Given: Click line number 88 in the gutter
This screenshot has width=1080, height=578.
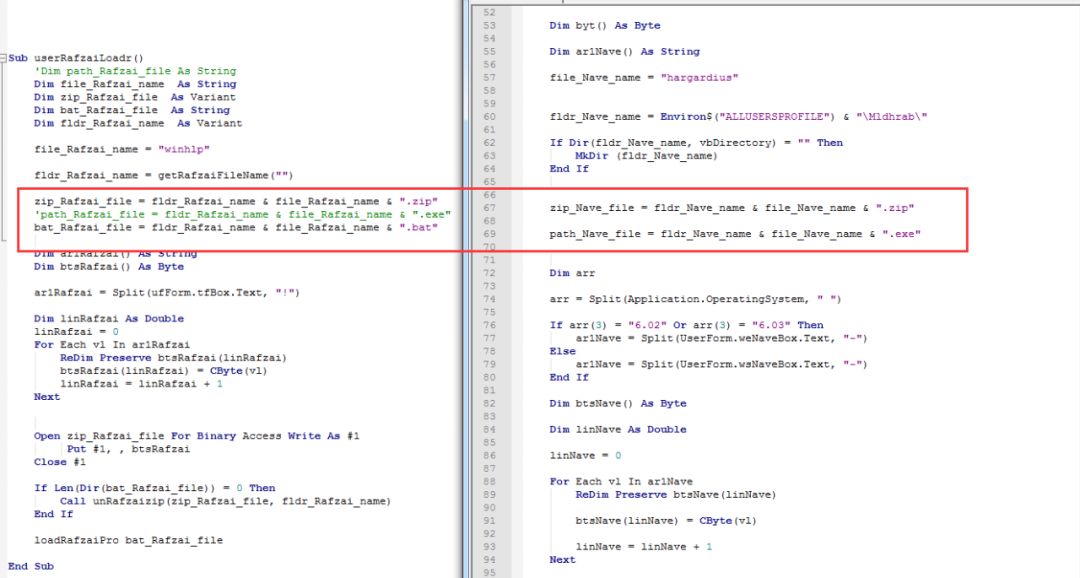Looking at the screenshot, I should 489,481.
